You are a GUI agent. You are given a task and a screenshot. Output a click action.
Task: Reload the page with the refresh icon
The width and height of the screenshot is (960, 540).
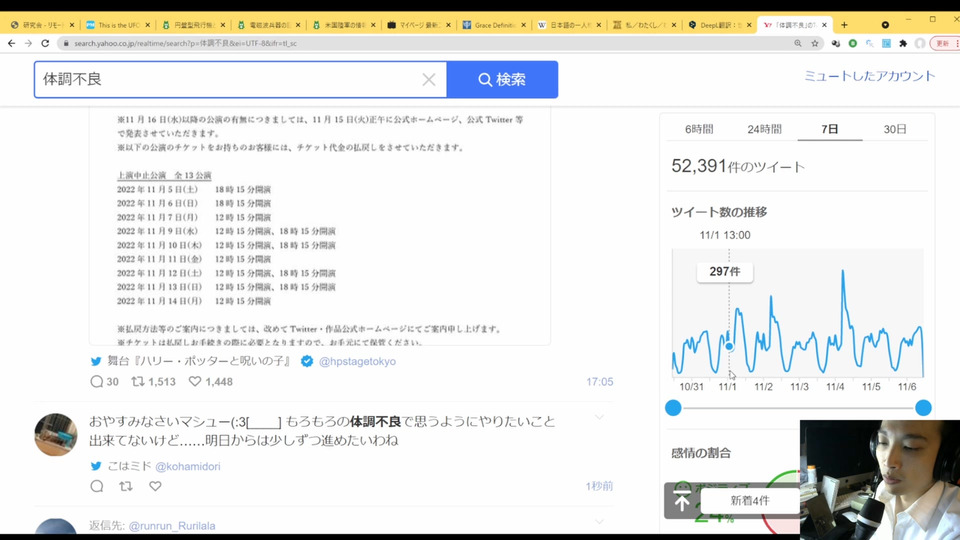pyautogui.click(x=45, y=43)
